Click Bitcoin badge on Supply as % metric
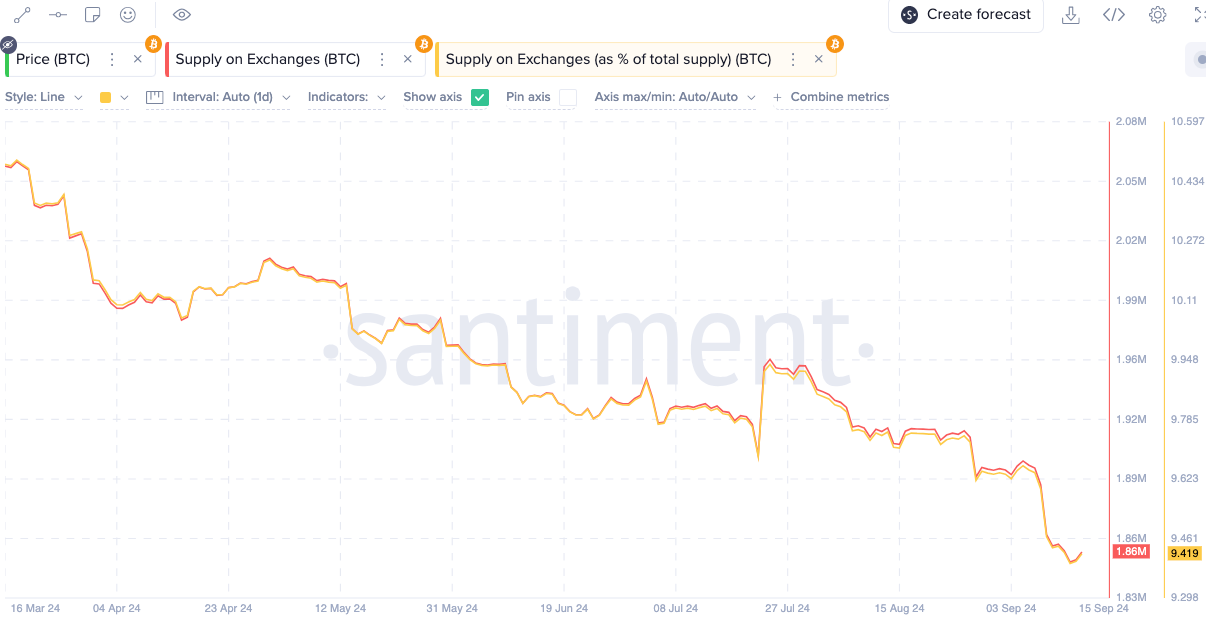Screen dimensions: 1206x624 (x=834, y=44)
